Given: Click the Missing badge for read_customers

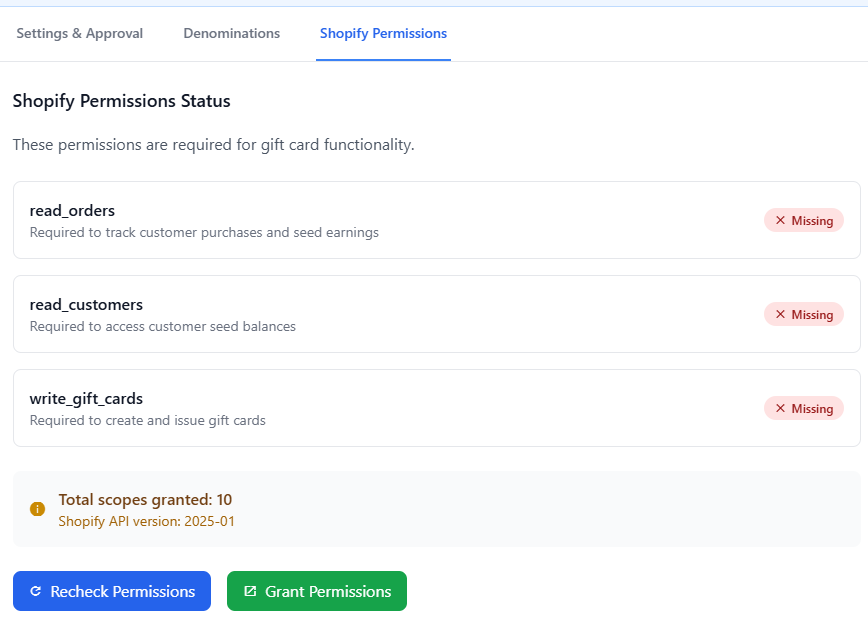Looking at the screenshot, I should (804, 314).
